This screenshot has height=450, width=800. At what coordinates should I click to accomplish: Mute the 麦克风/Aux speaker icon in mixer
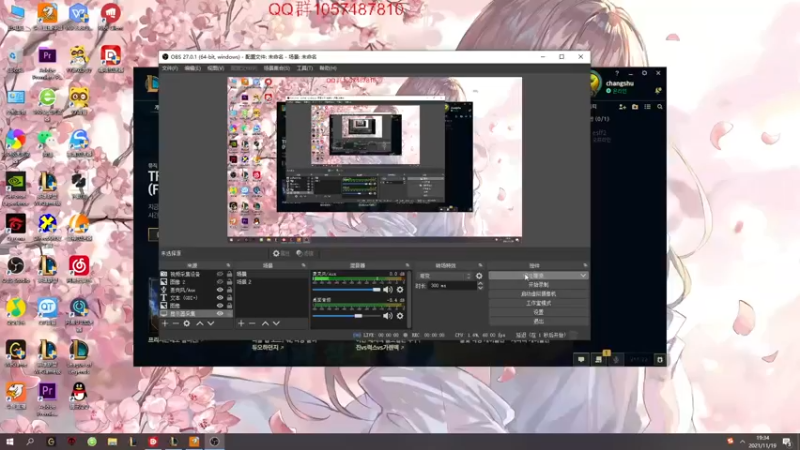[388, 290]
